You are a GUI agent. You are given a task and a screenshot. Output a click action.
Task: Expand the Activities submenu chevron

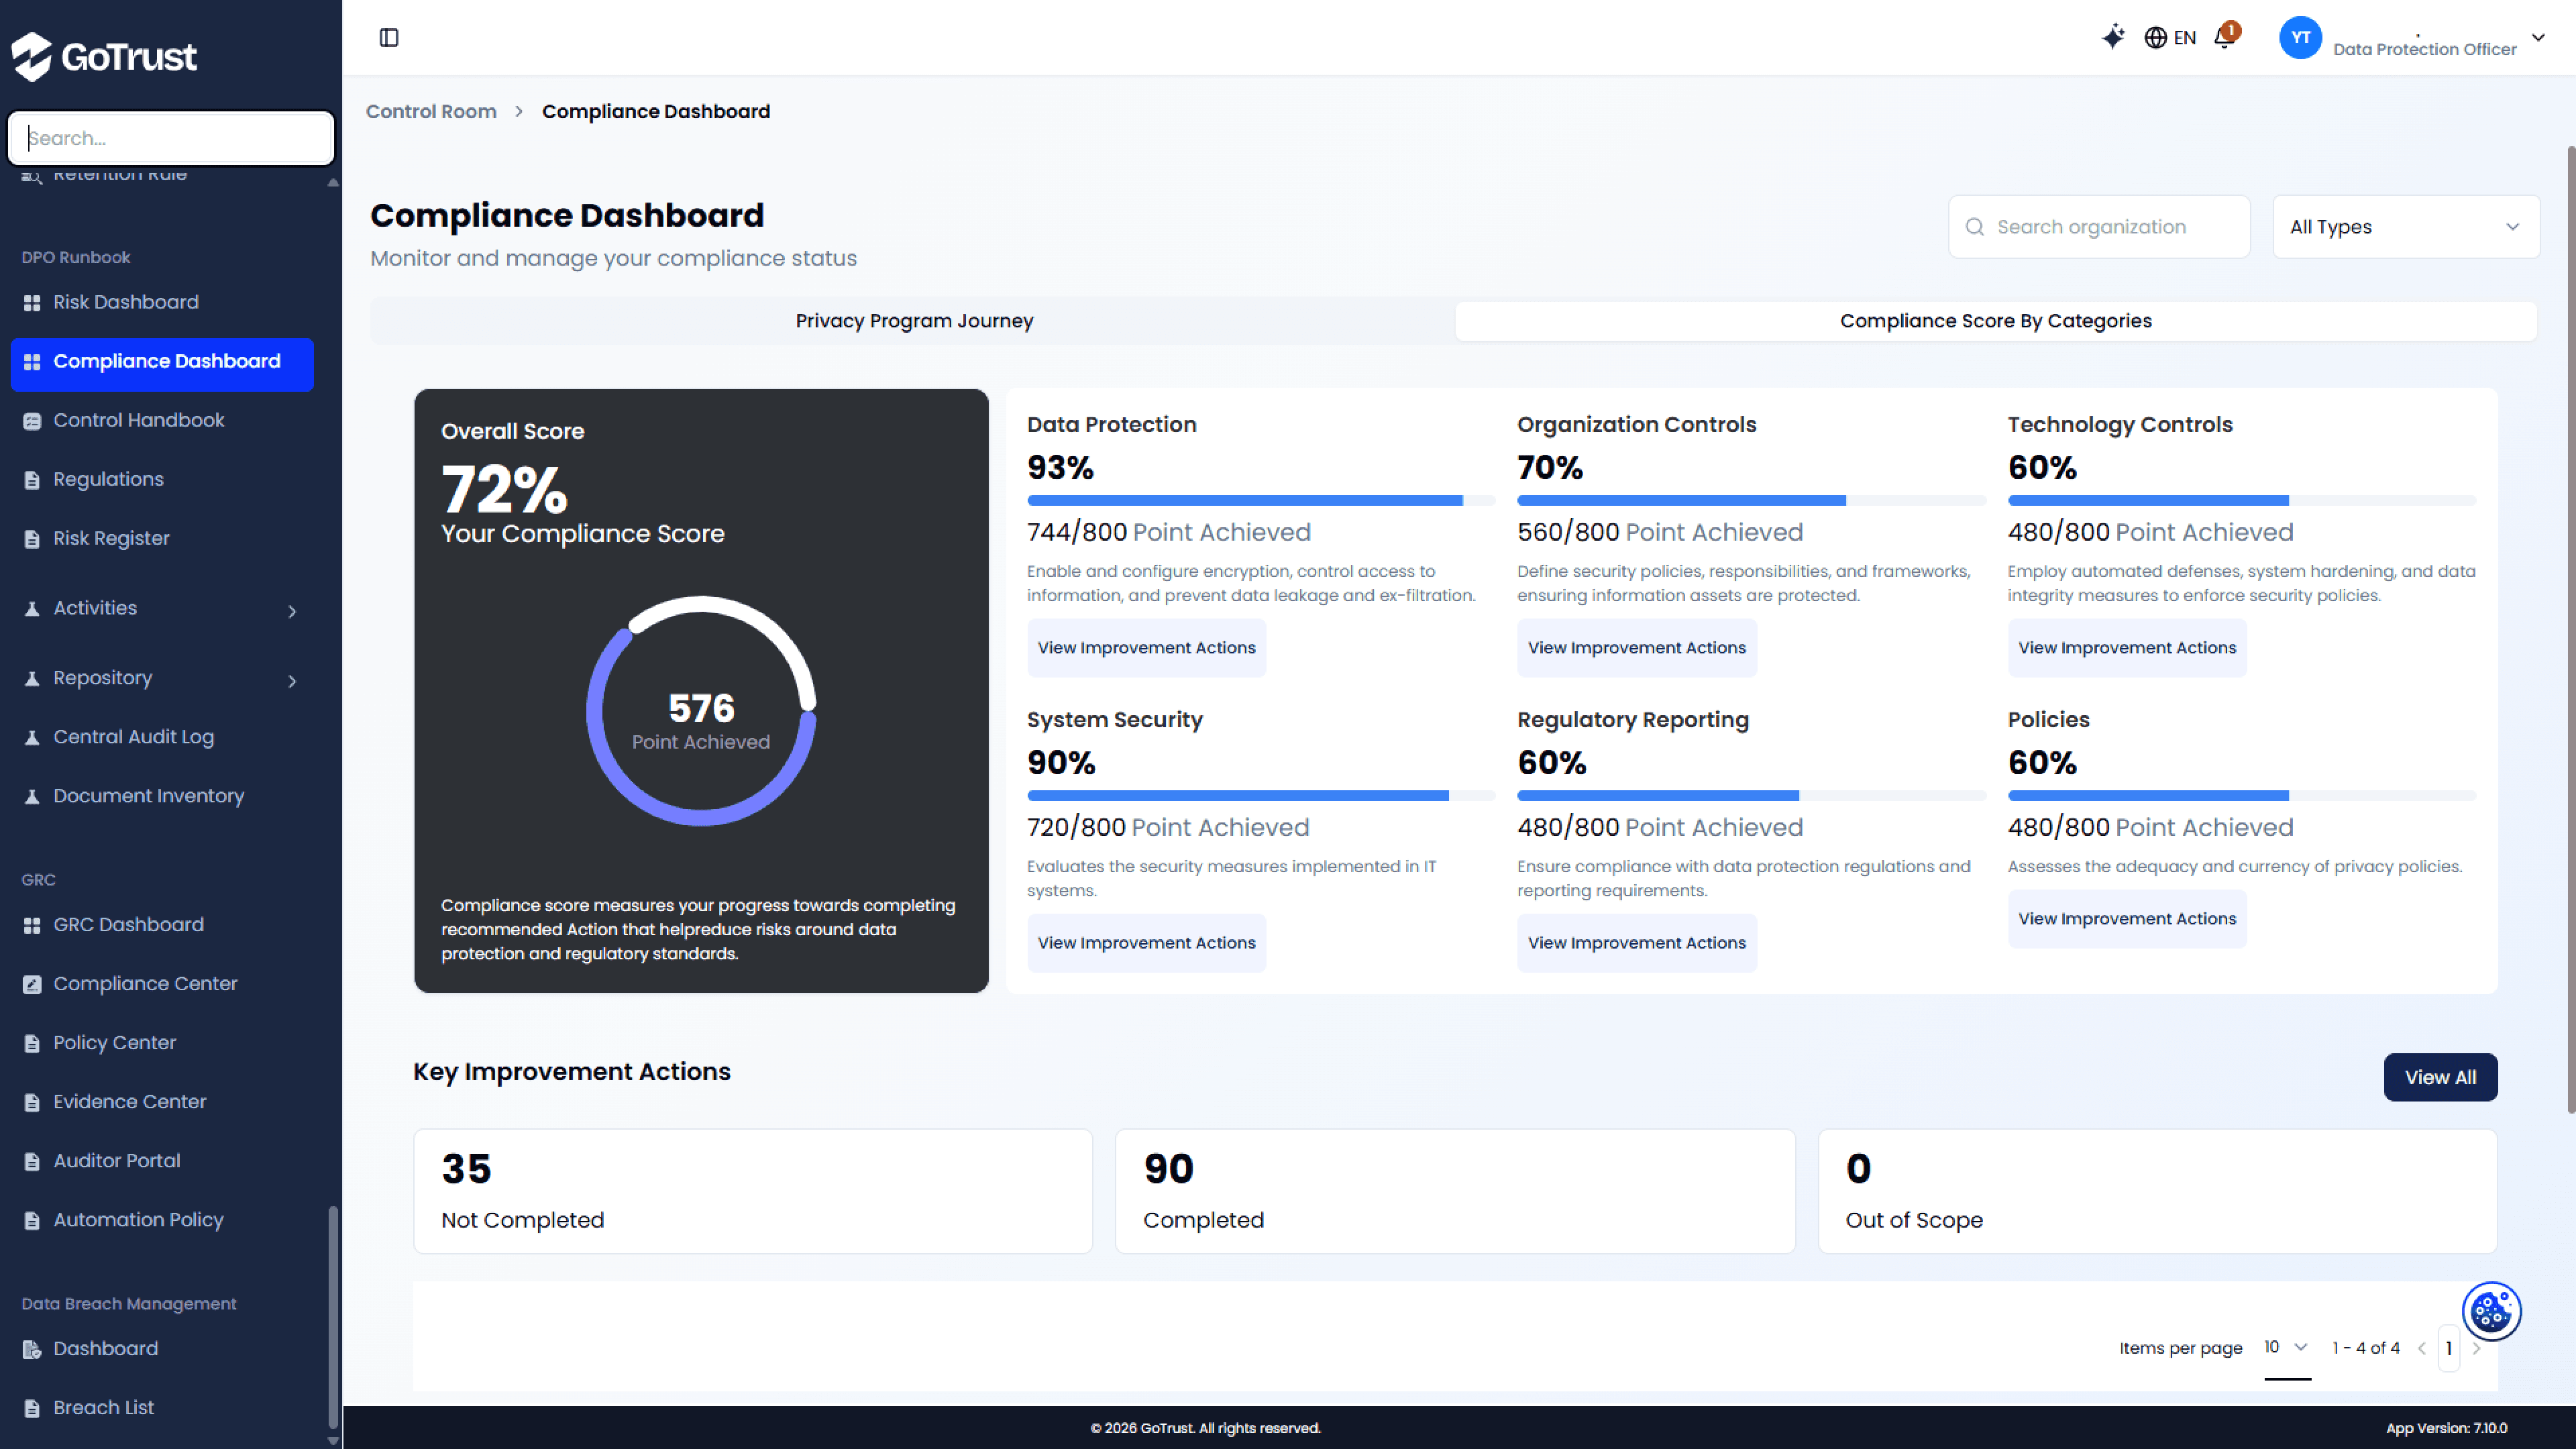(x=292, y=611)
